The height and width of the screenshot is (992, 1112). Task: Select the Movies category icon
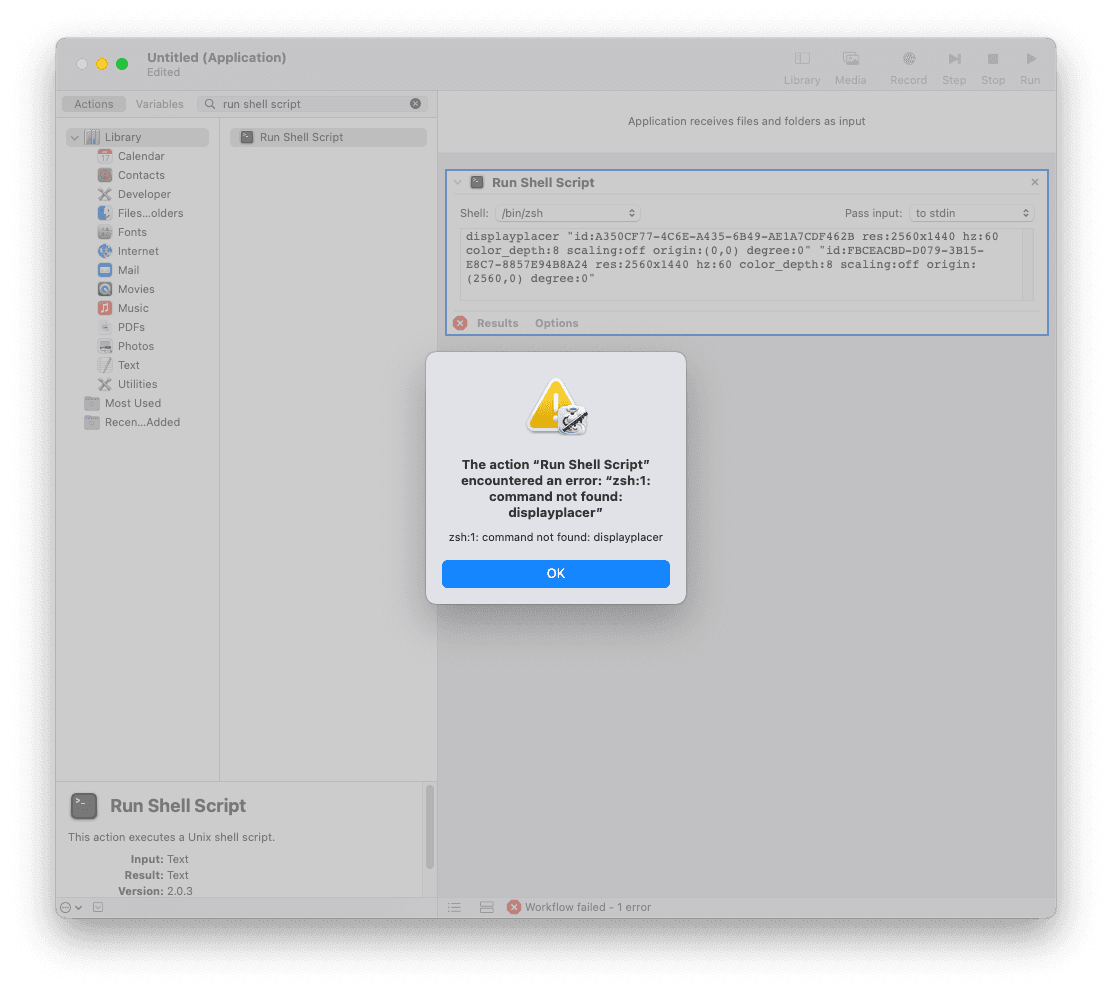105,289
